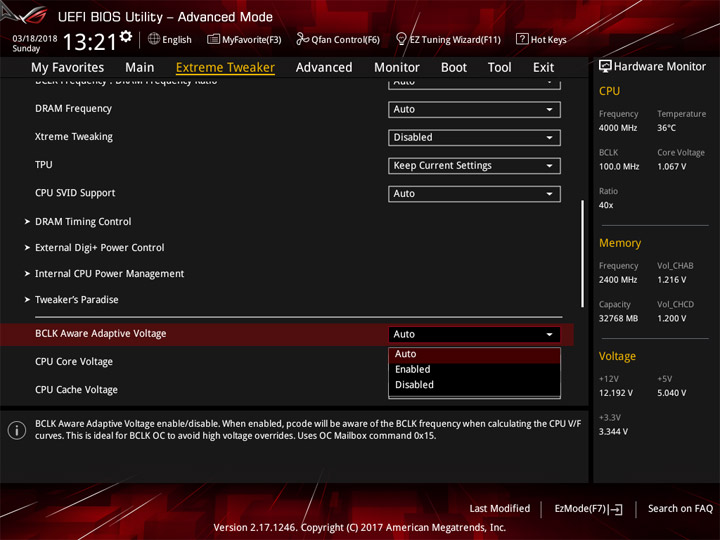Viewport: 720px width, 540px height.
Task: Click +5V value 5.040 V
Action: [x=671, y=393]
